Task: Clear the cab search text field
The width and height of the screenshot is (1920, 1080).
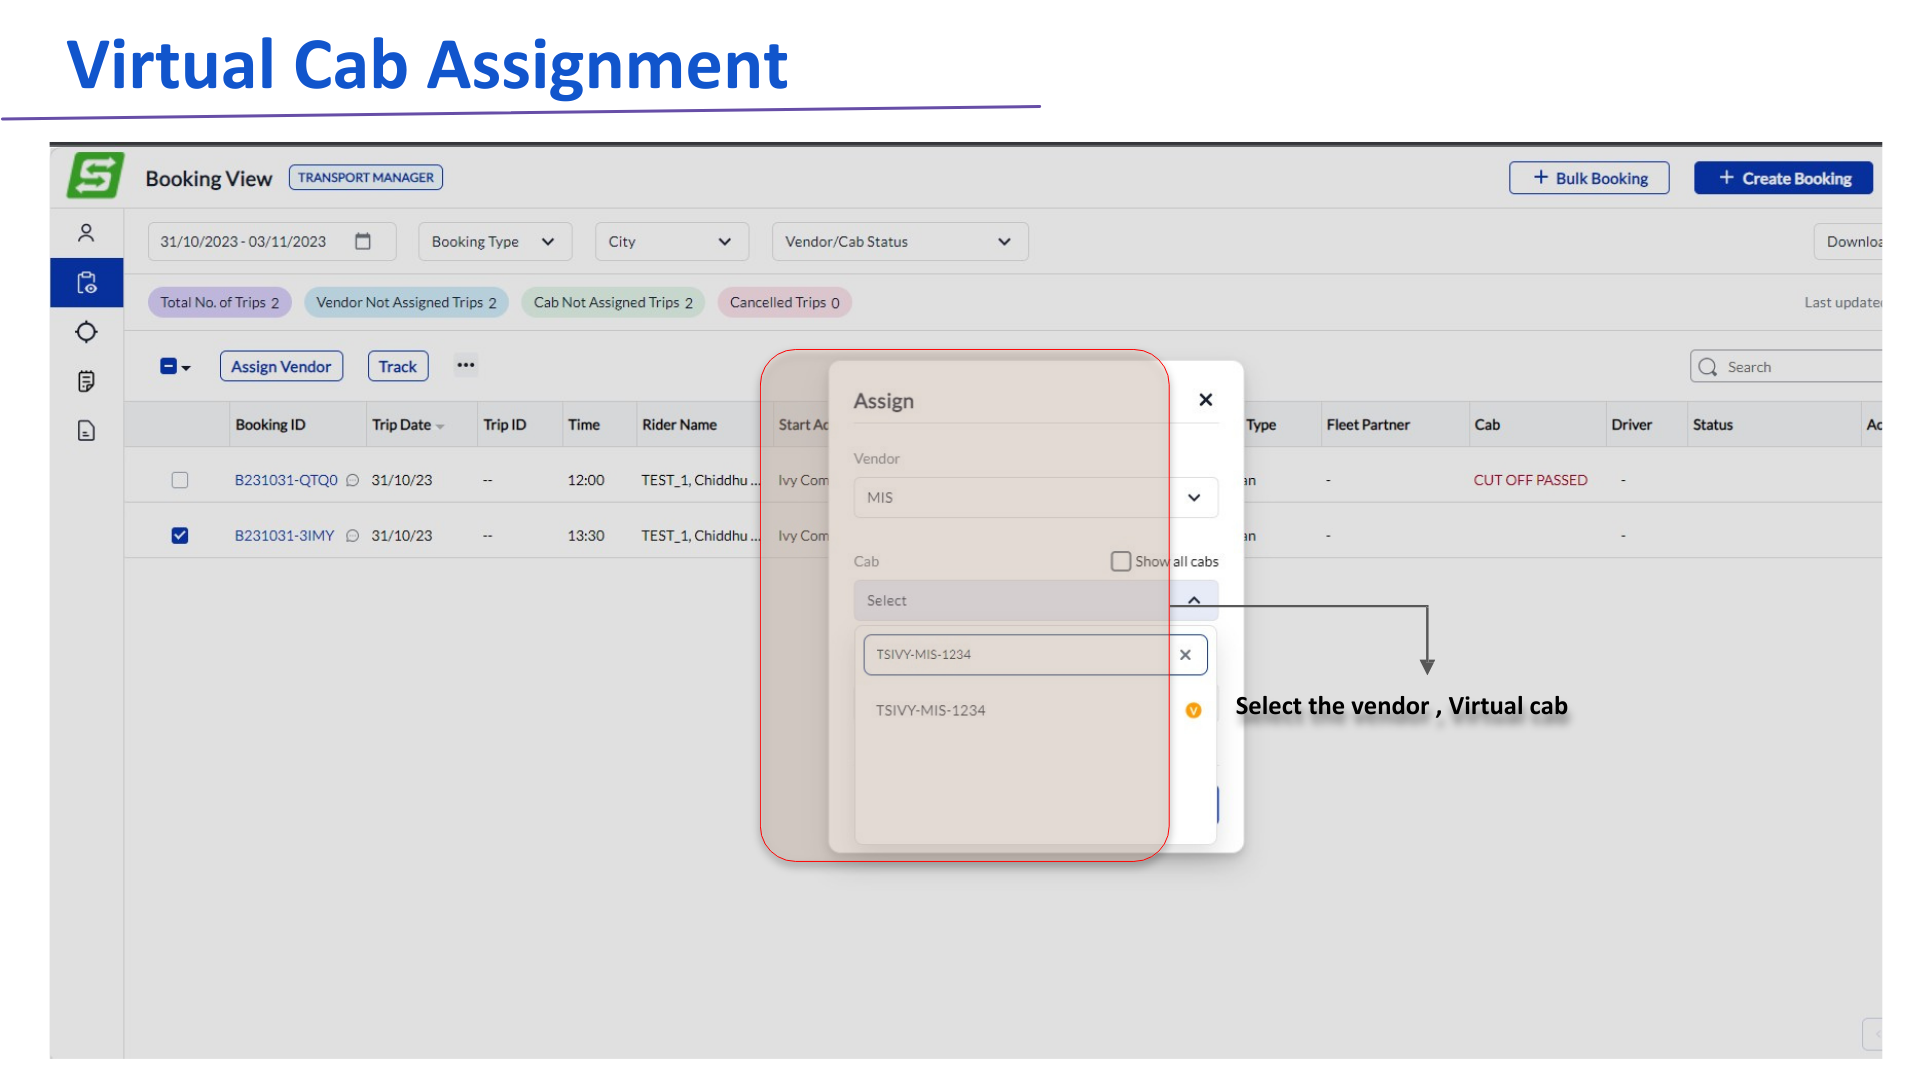Action: click(x=1185, y=655)
